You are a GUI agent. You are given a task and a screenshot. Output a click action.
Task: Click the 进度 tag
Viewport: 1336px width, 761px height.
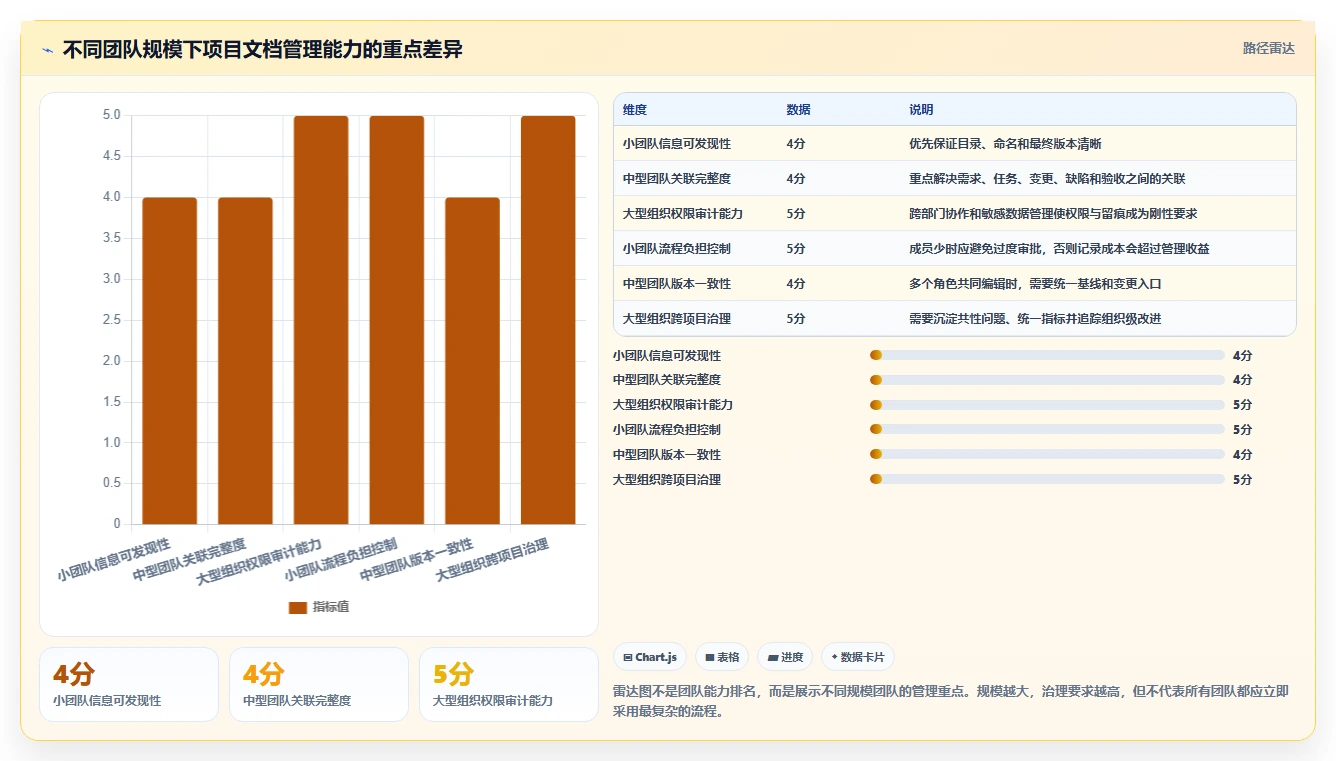785,657
